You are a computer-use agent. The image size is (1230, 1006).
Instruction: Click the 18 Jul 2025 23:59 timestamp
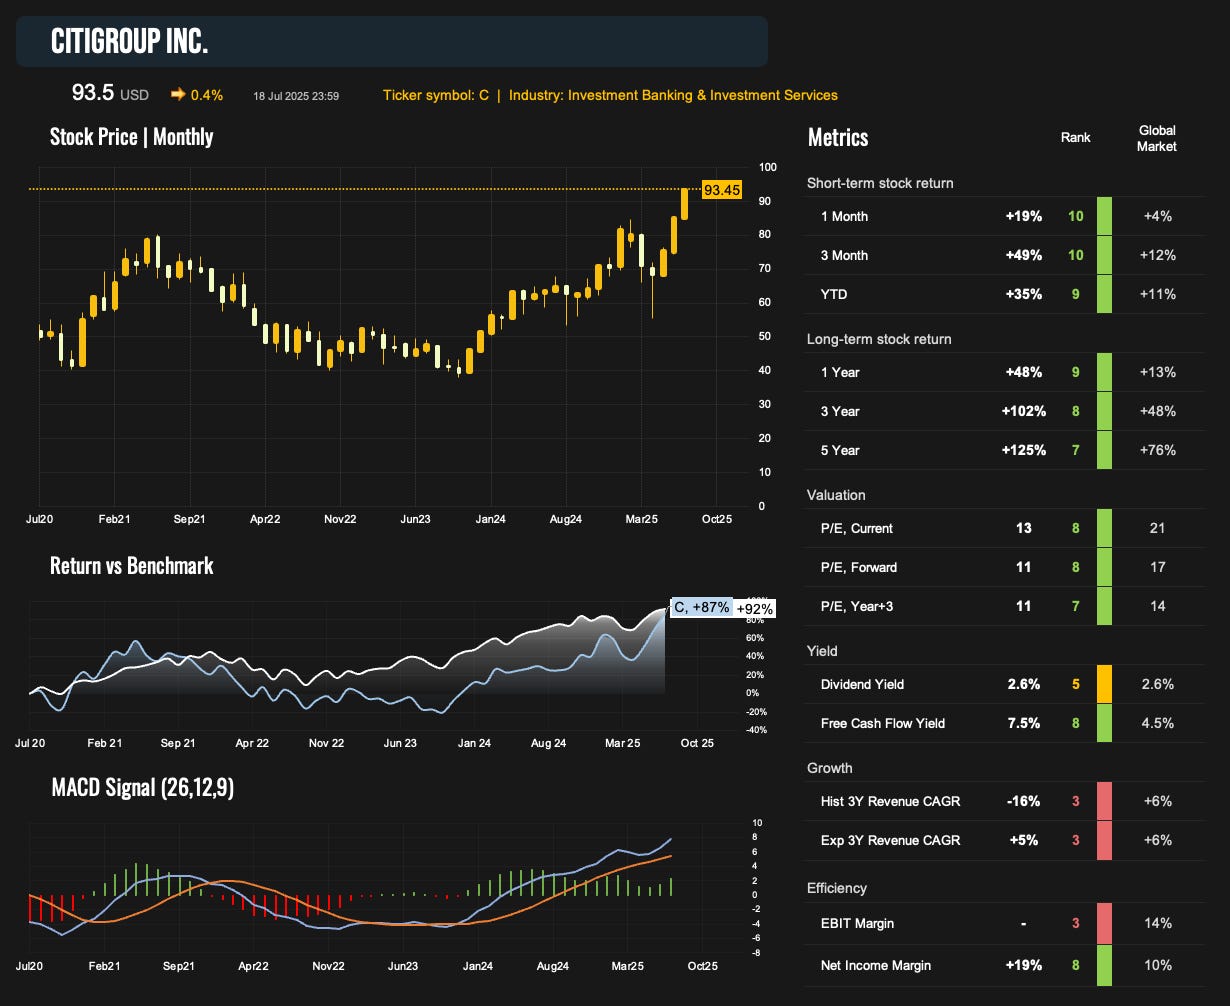pyautogui.click(x=296, y=96)
